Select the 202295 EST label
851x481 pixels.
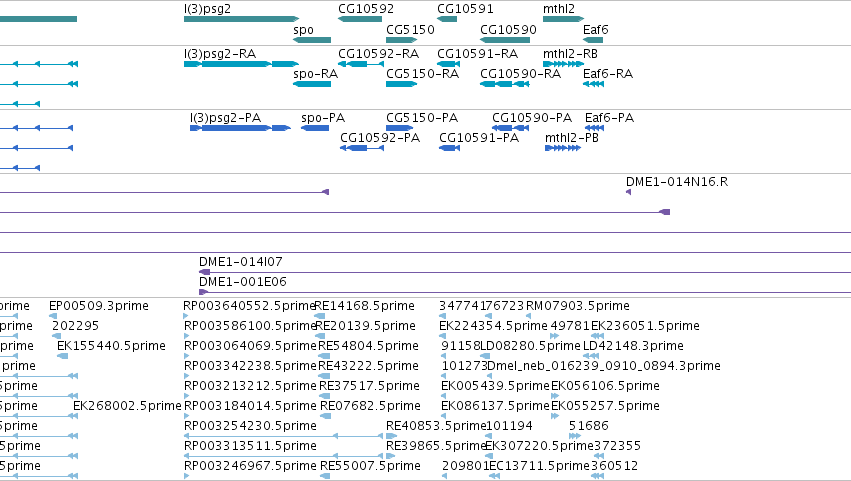[75, 326]
